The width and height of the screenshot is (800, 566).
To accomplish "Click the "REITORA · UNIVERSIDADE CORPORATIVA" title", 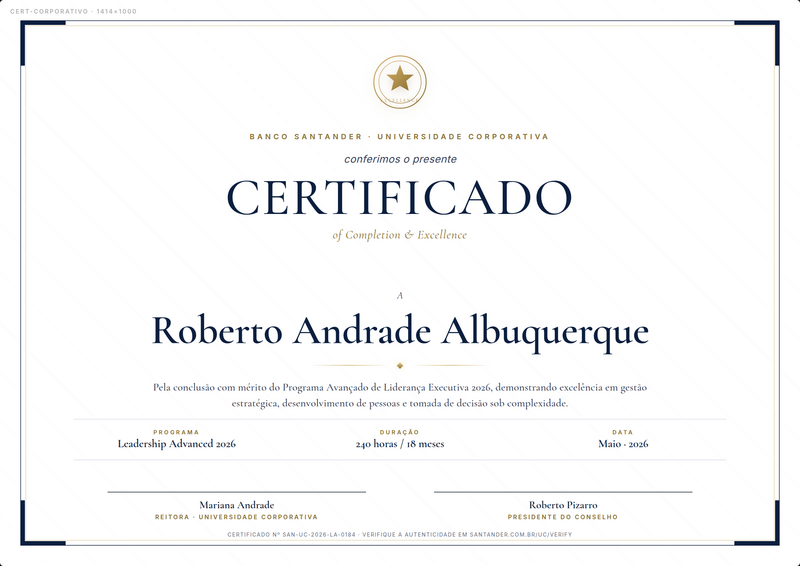I will pyautogui.click(x=236, y=517).
